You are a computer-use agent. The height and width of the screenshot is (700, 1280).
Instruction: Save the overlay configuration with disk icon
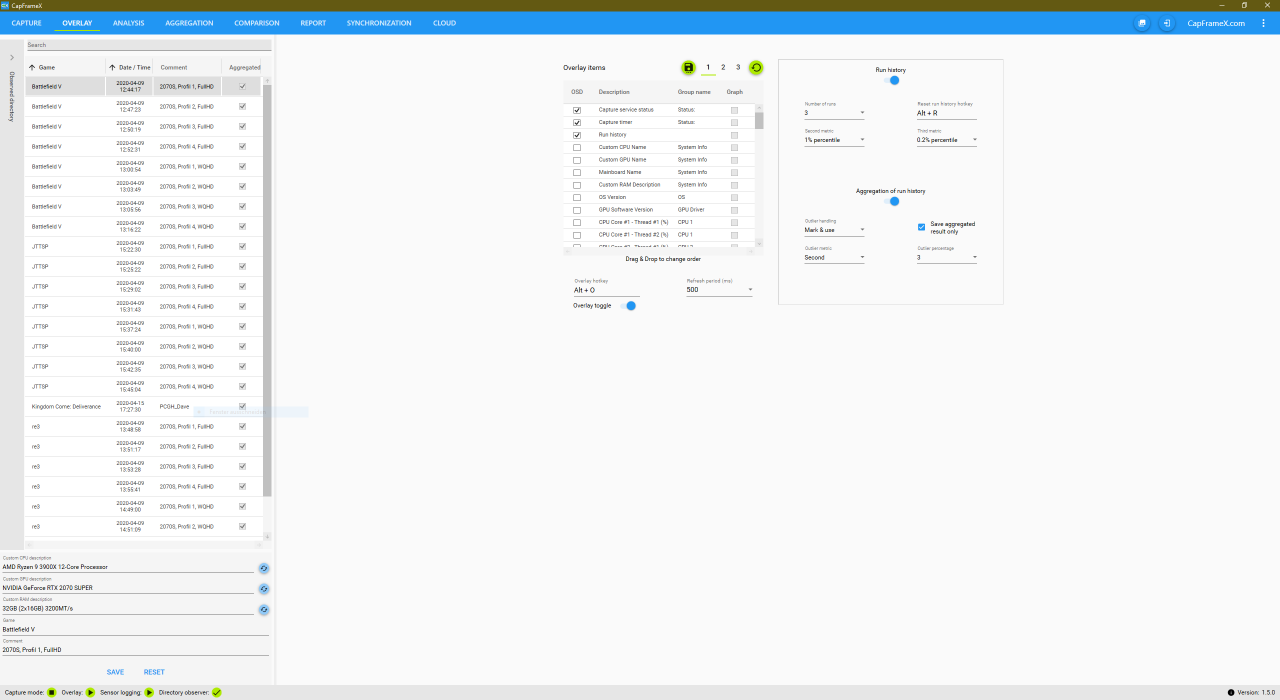point(688,67)
